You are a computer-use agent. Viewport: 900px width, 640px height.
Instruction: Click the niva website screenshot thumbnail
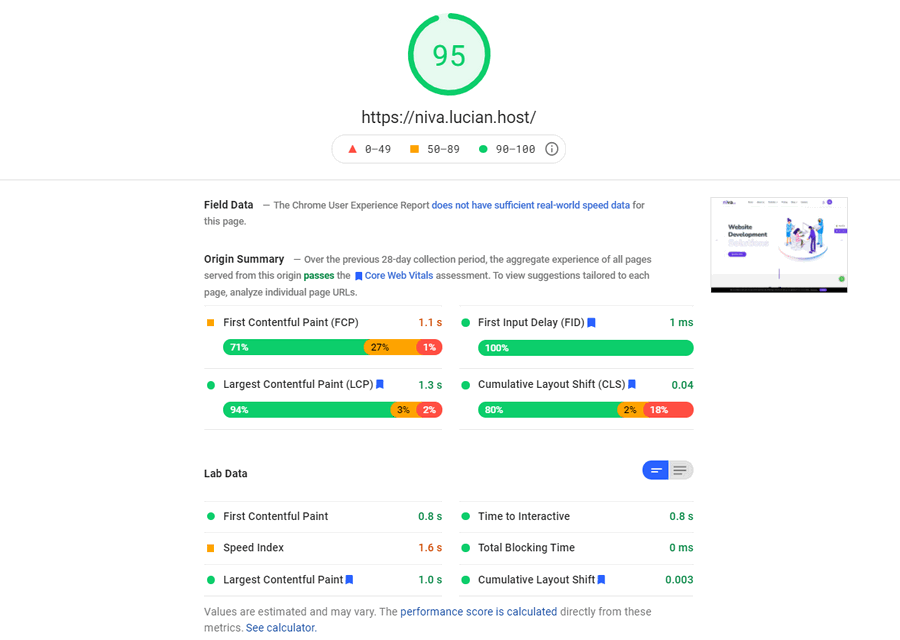[x=778, y=245]
